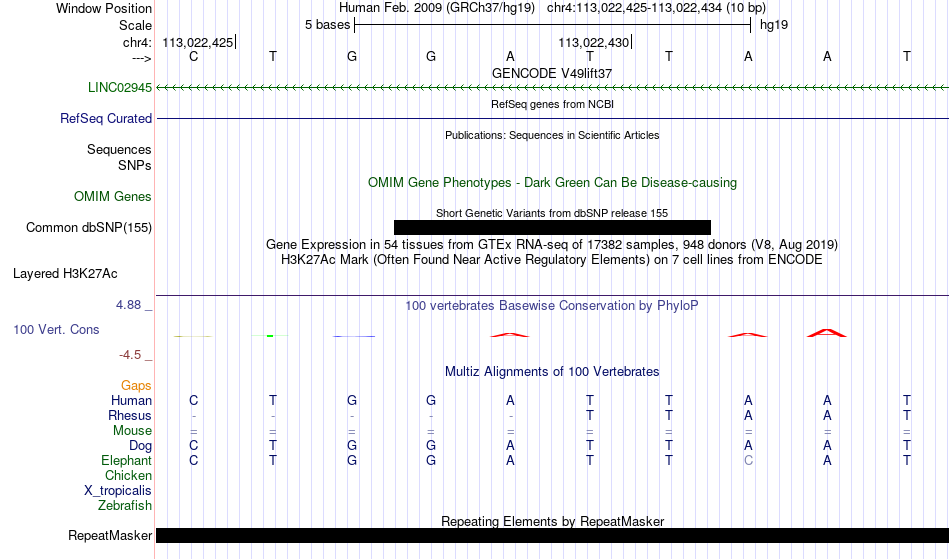
Task: Click the blue RefSeq Curated gene line
Action: pyautogui.click(x=552, y=118)
